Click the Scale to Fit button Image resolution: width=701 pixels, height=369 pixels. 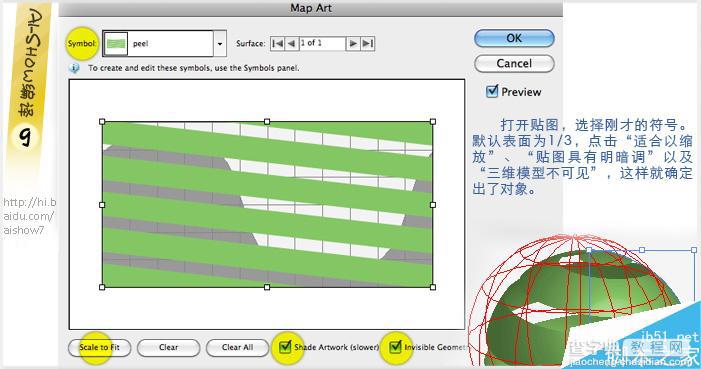(x=100, y=347)
